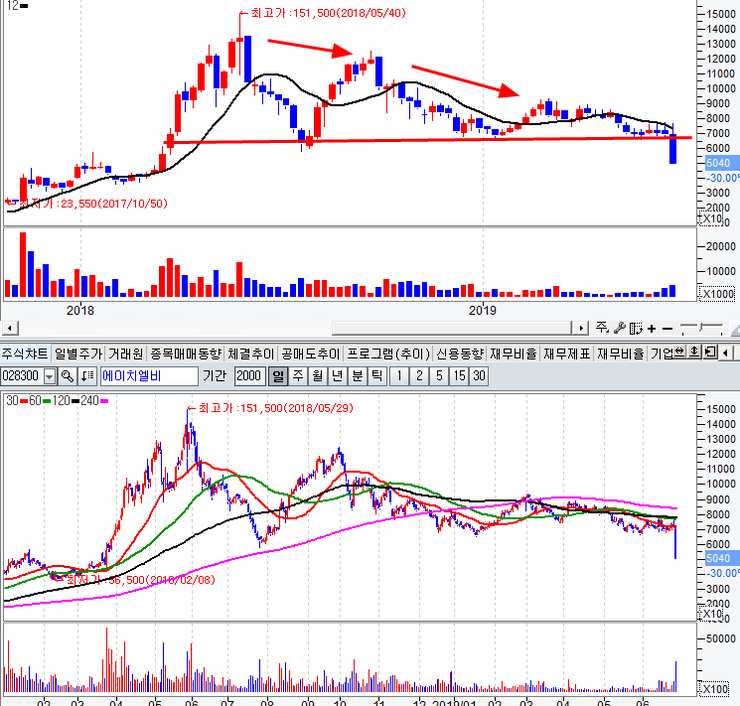740x706 pixels.
Task: Click the zoom-in plus icon
Action: pos(652,328)
